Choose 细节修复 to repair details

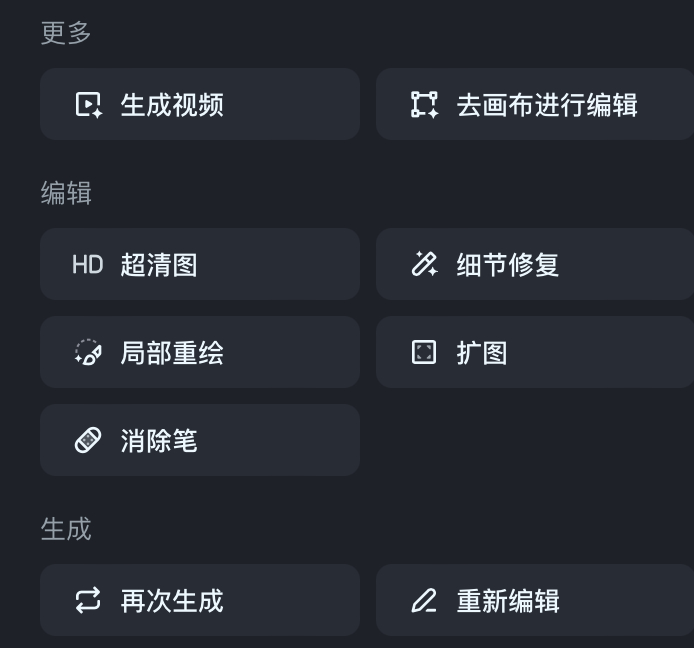coord(507,265)
